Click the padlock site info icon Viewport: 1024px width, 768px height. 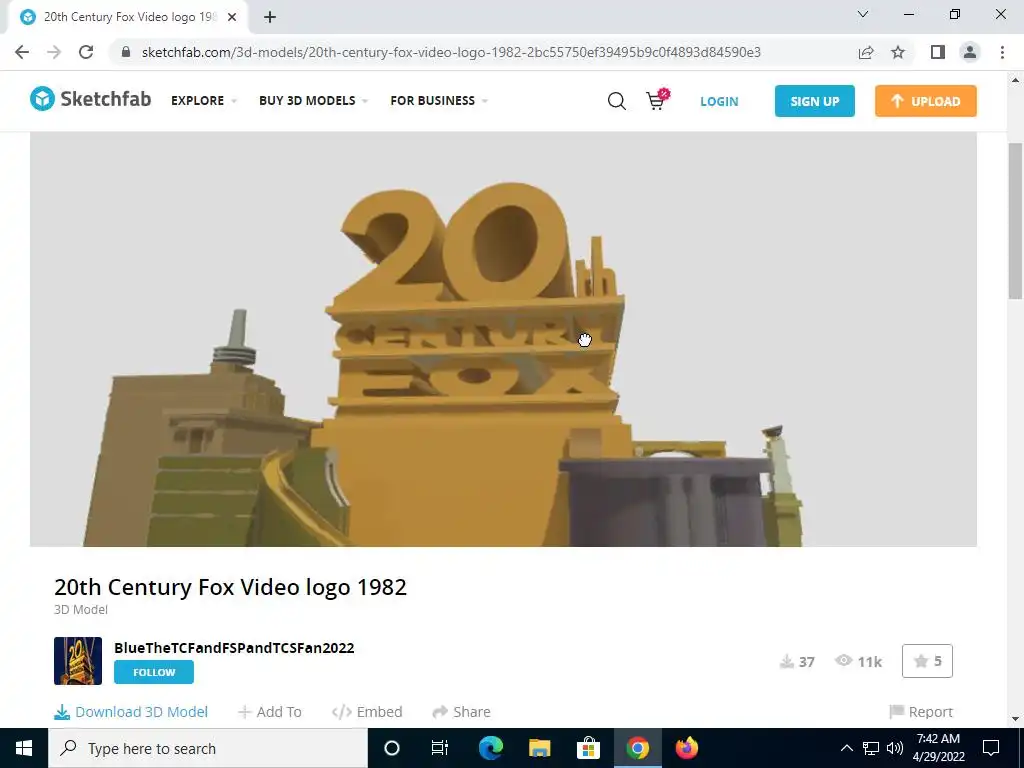click(126, 52)
